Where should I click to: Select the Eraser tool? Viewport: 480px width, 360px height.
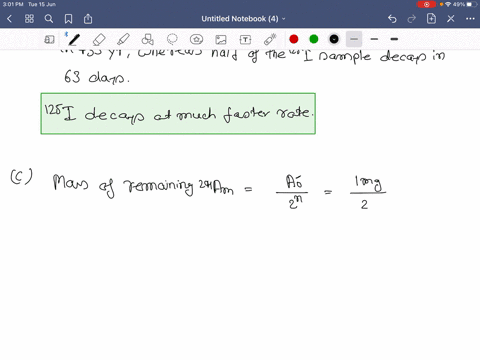tap(99, 39)
